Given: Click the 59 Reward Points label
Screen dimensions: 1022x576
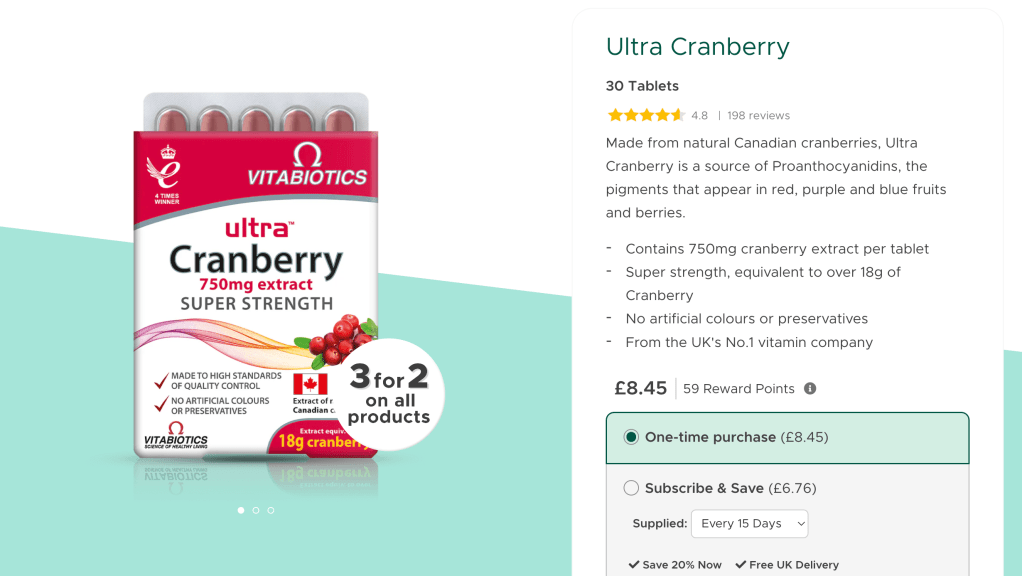Looking at the screenshot, I should [738, 389].
